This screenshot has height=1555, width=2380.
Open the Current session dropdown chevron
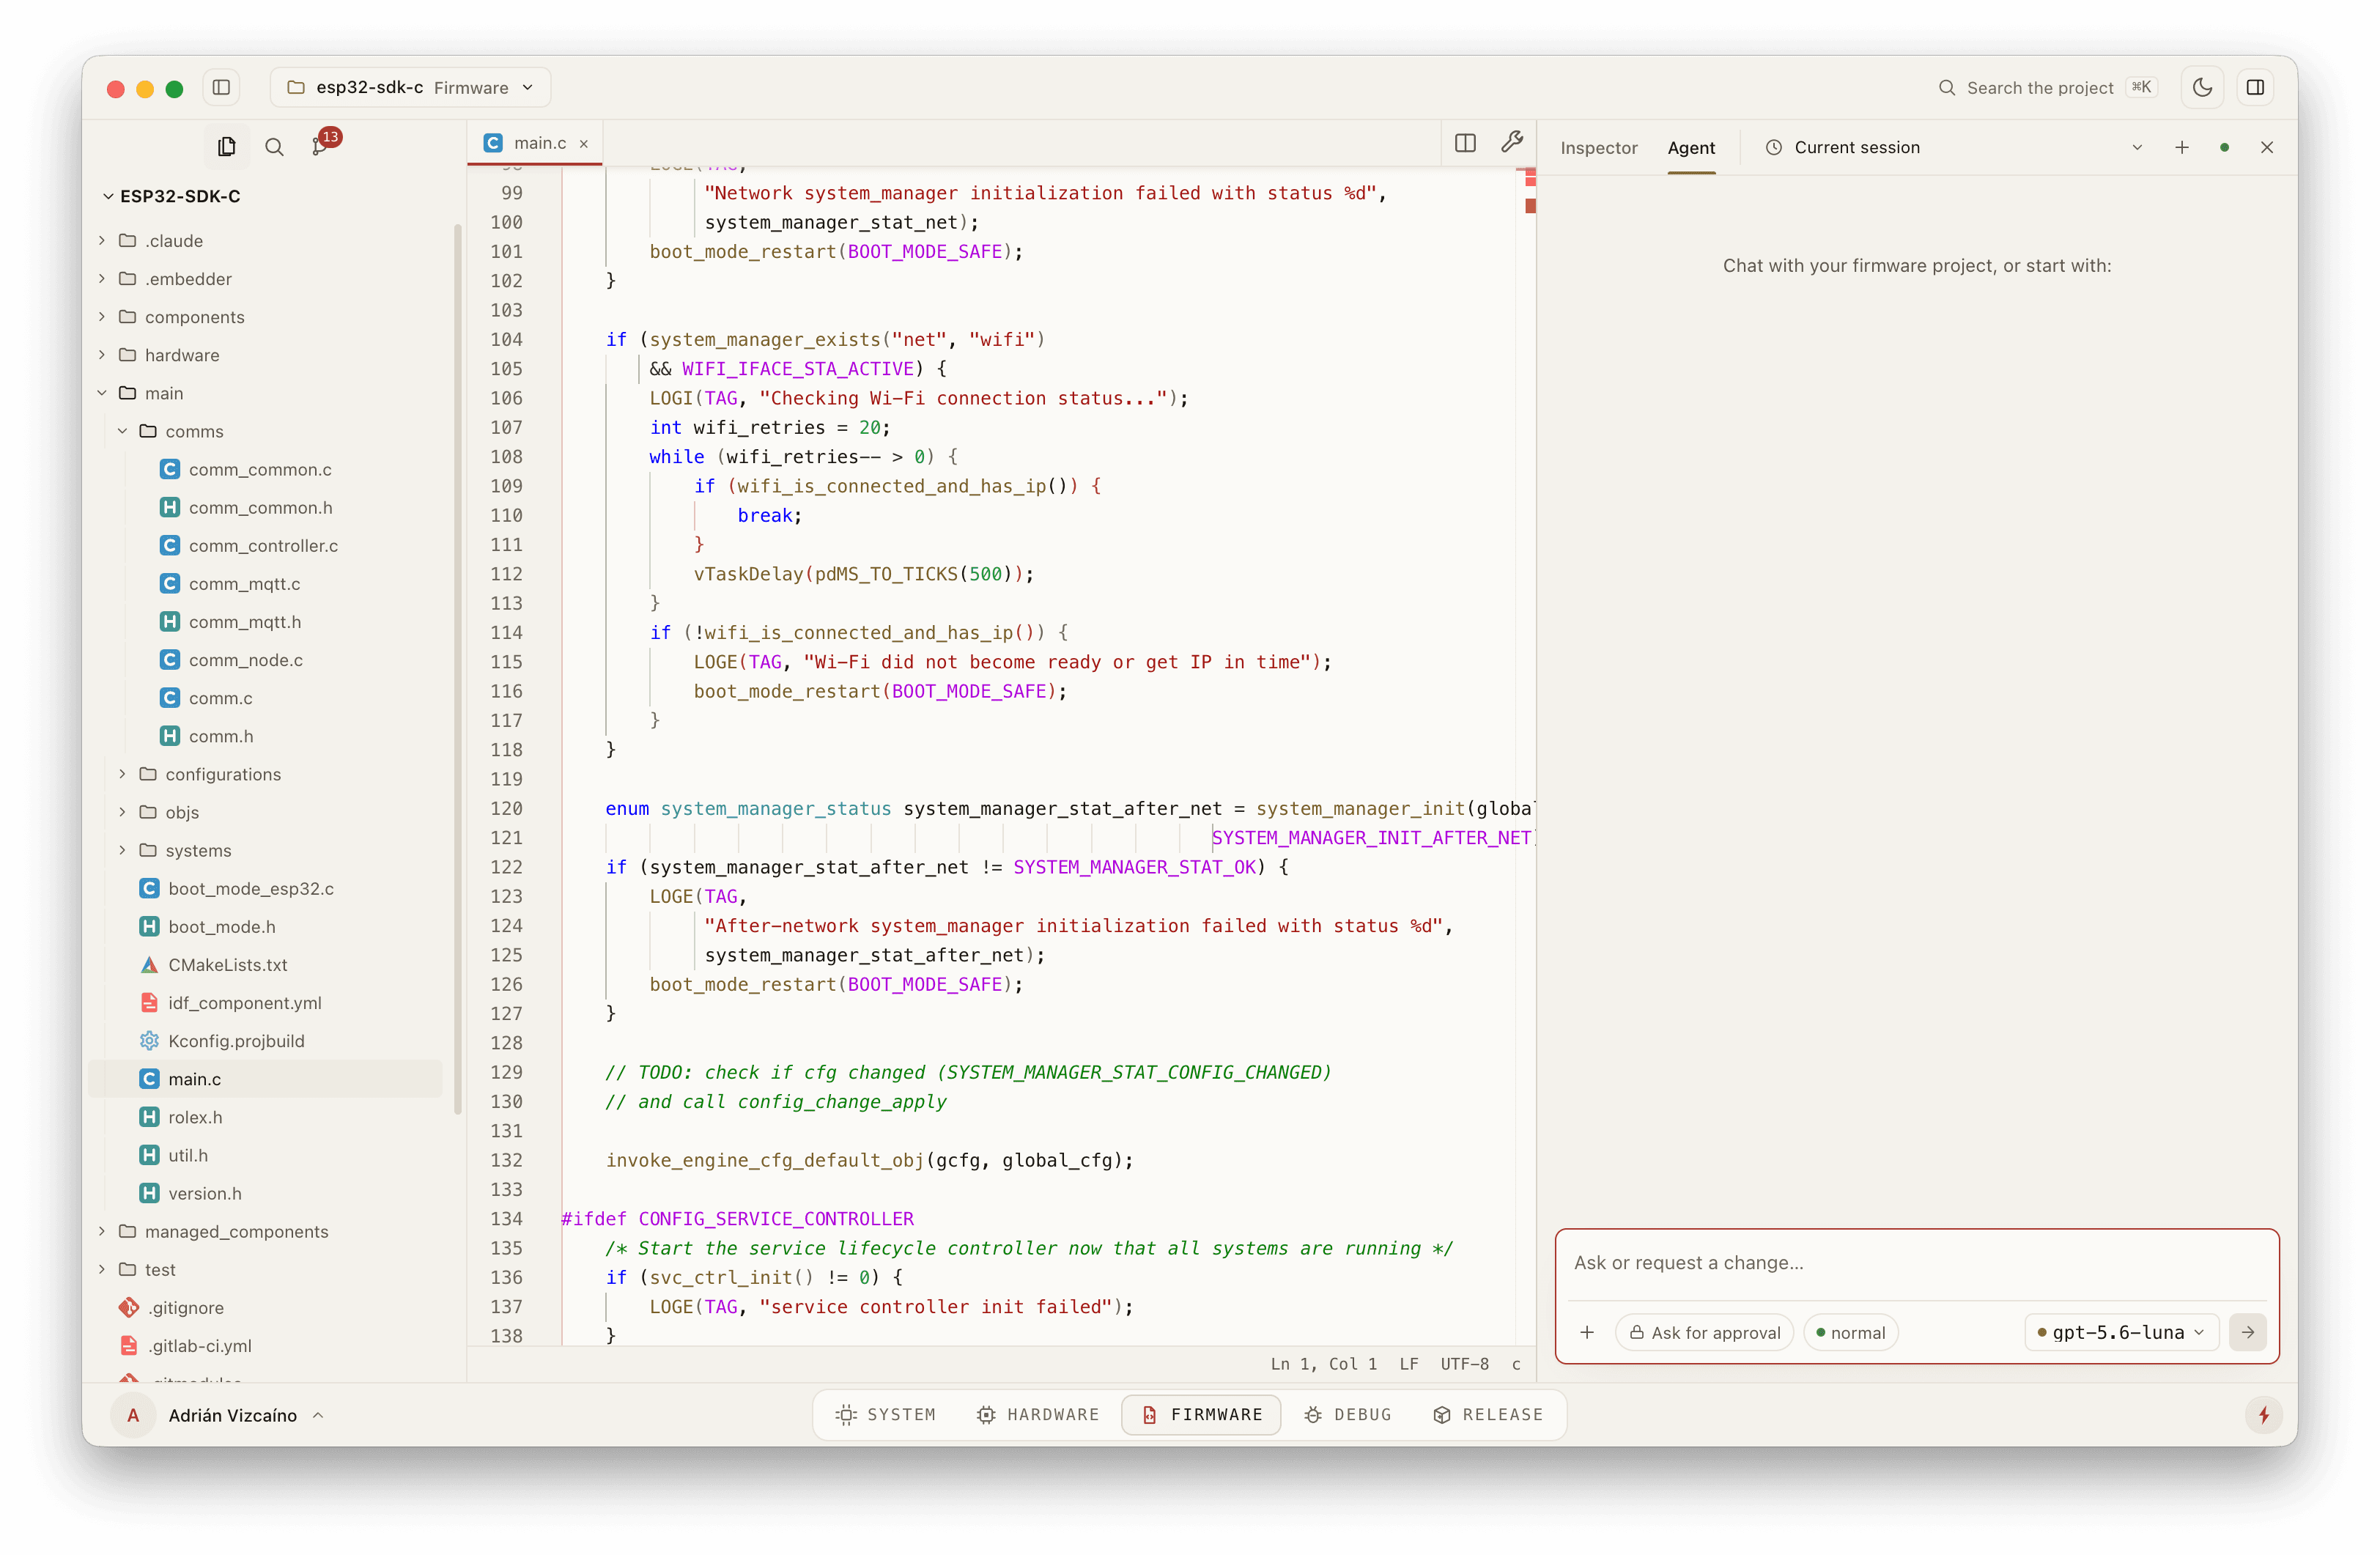[2137, 147]
